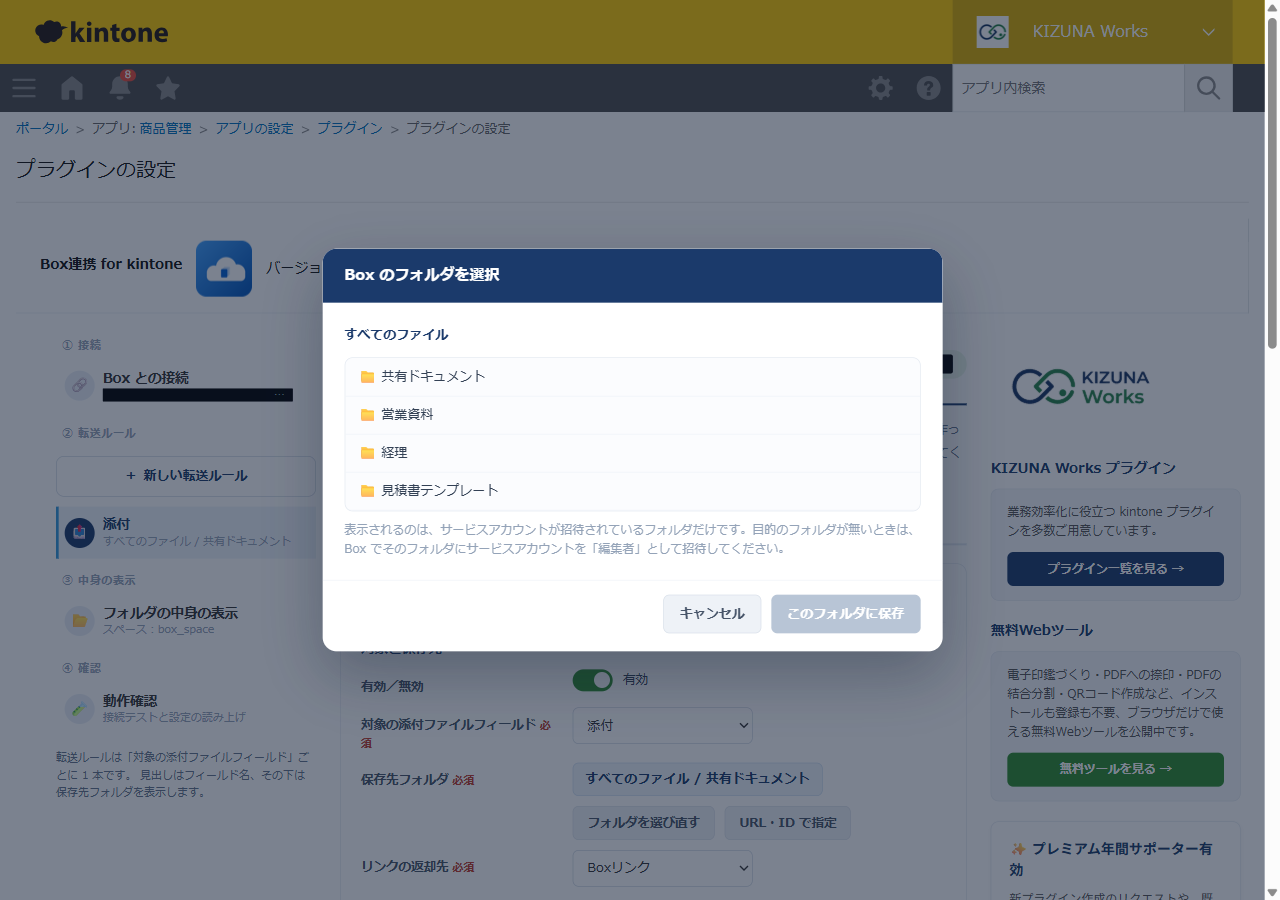Click the プラグイン一覧を見る button
1280x900 pixels.
click(x=1115, y=569)
